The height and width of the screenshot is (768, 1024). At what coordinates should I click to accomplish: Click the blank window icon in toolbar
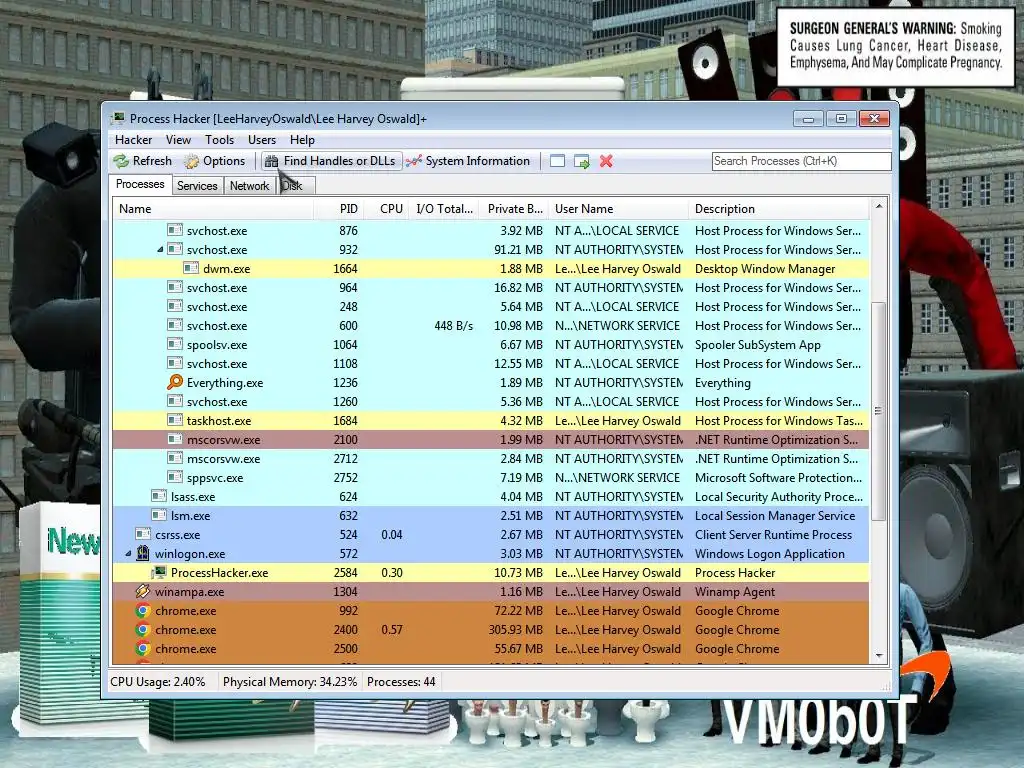tap(557, 161)
